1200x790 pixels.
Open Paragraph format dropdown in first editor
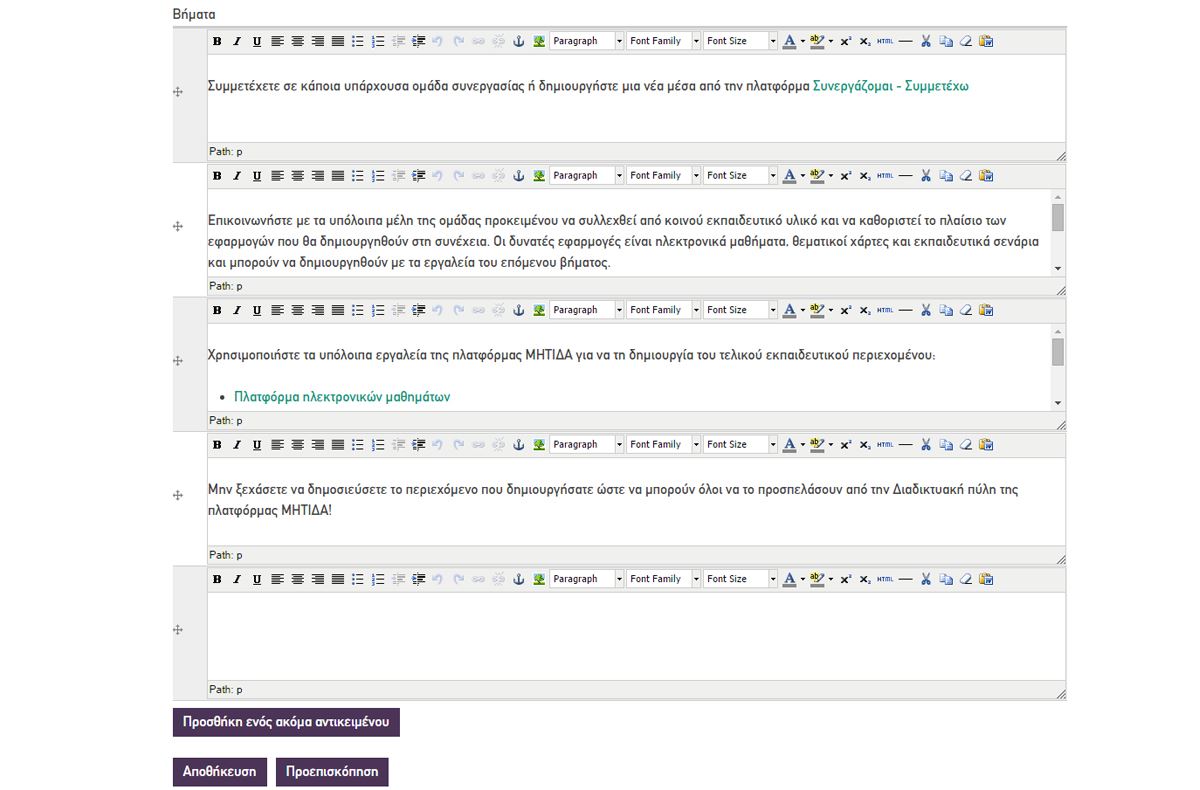click(586, 41)
